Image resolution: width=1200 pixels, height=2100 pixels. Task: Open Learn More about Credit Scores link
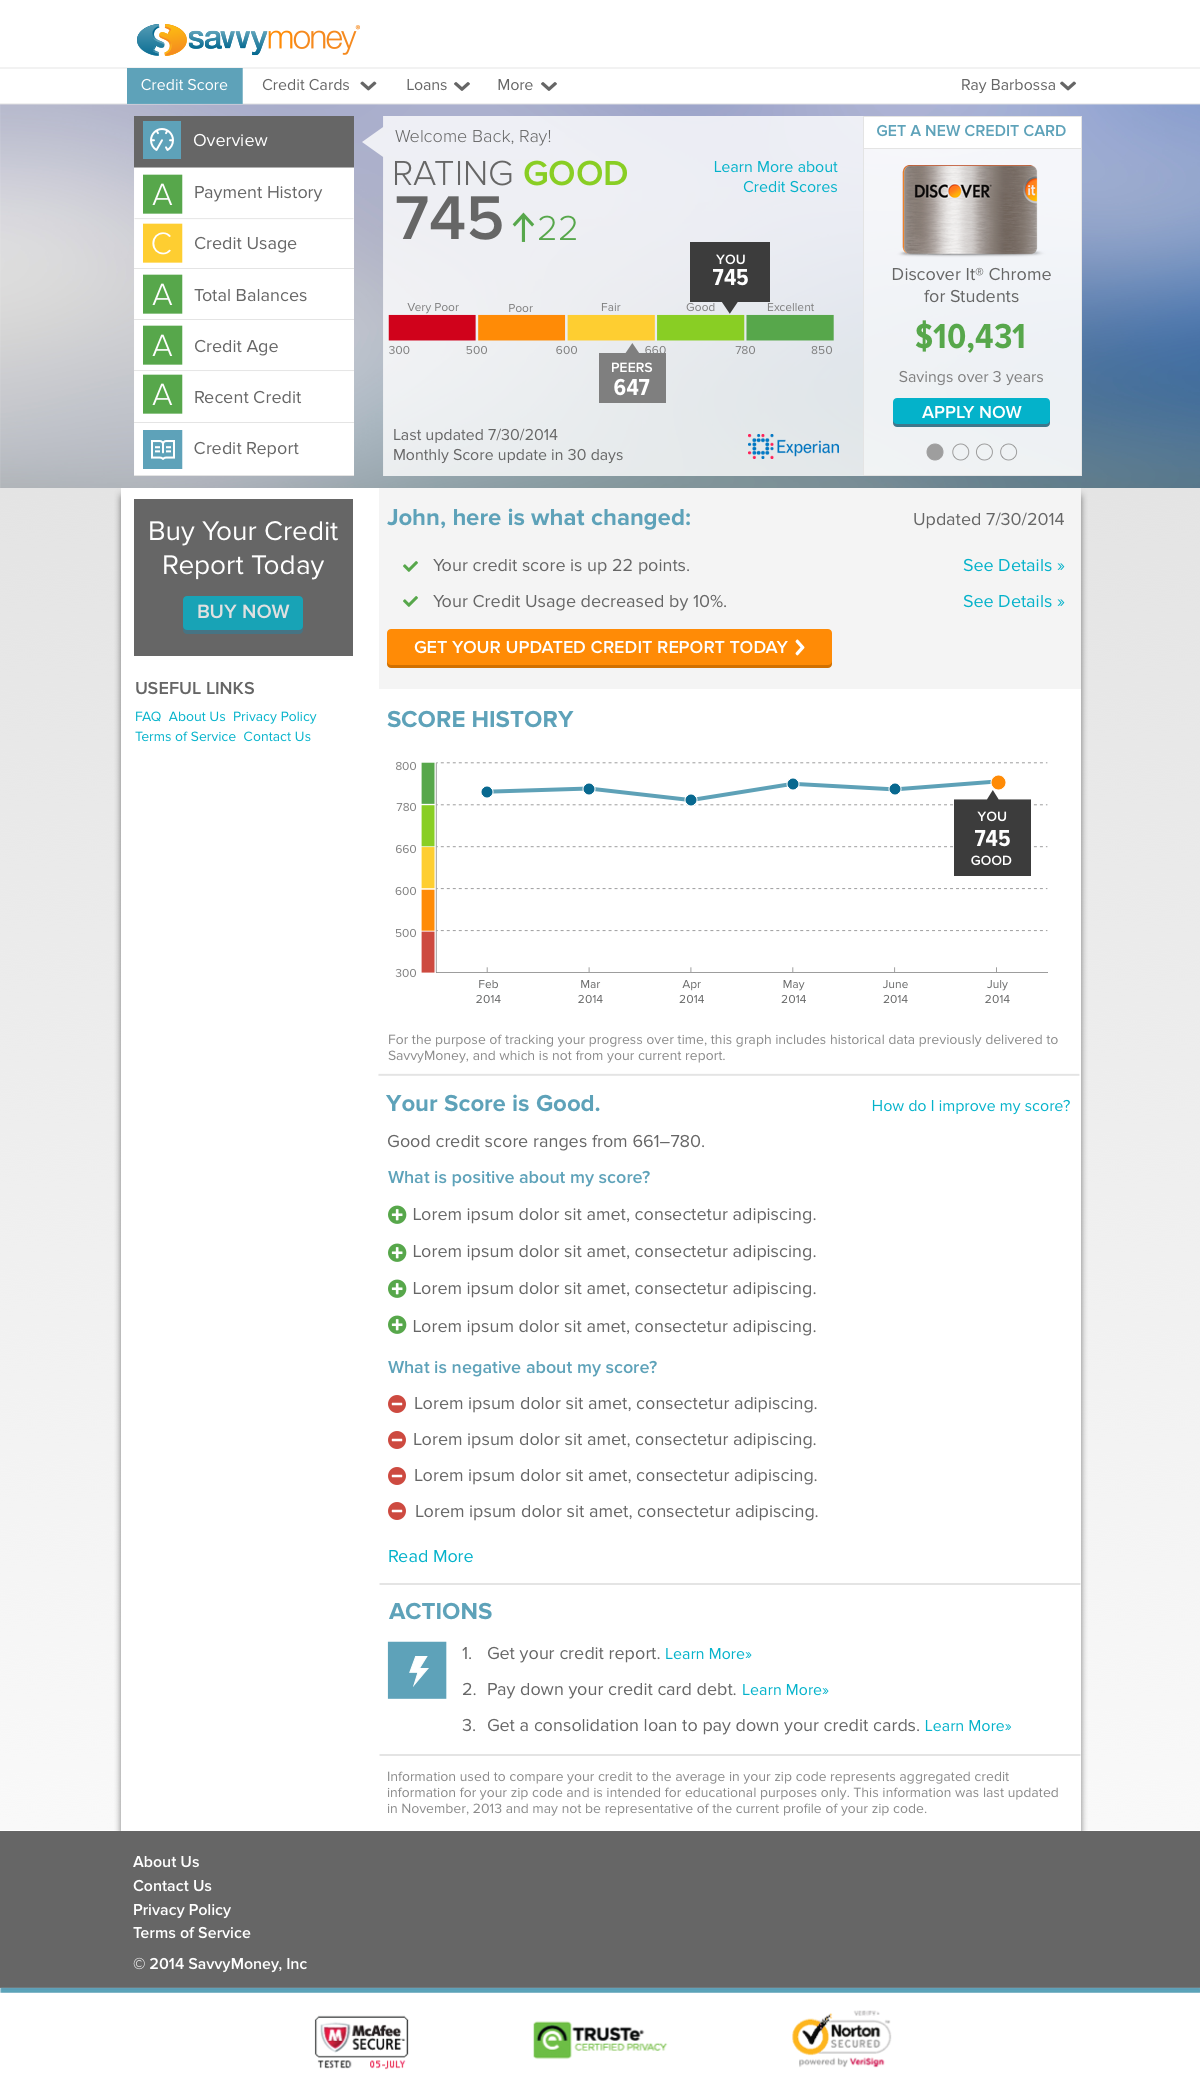tap(776, 177)
